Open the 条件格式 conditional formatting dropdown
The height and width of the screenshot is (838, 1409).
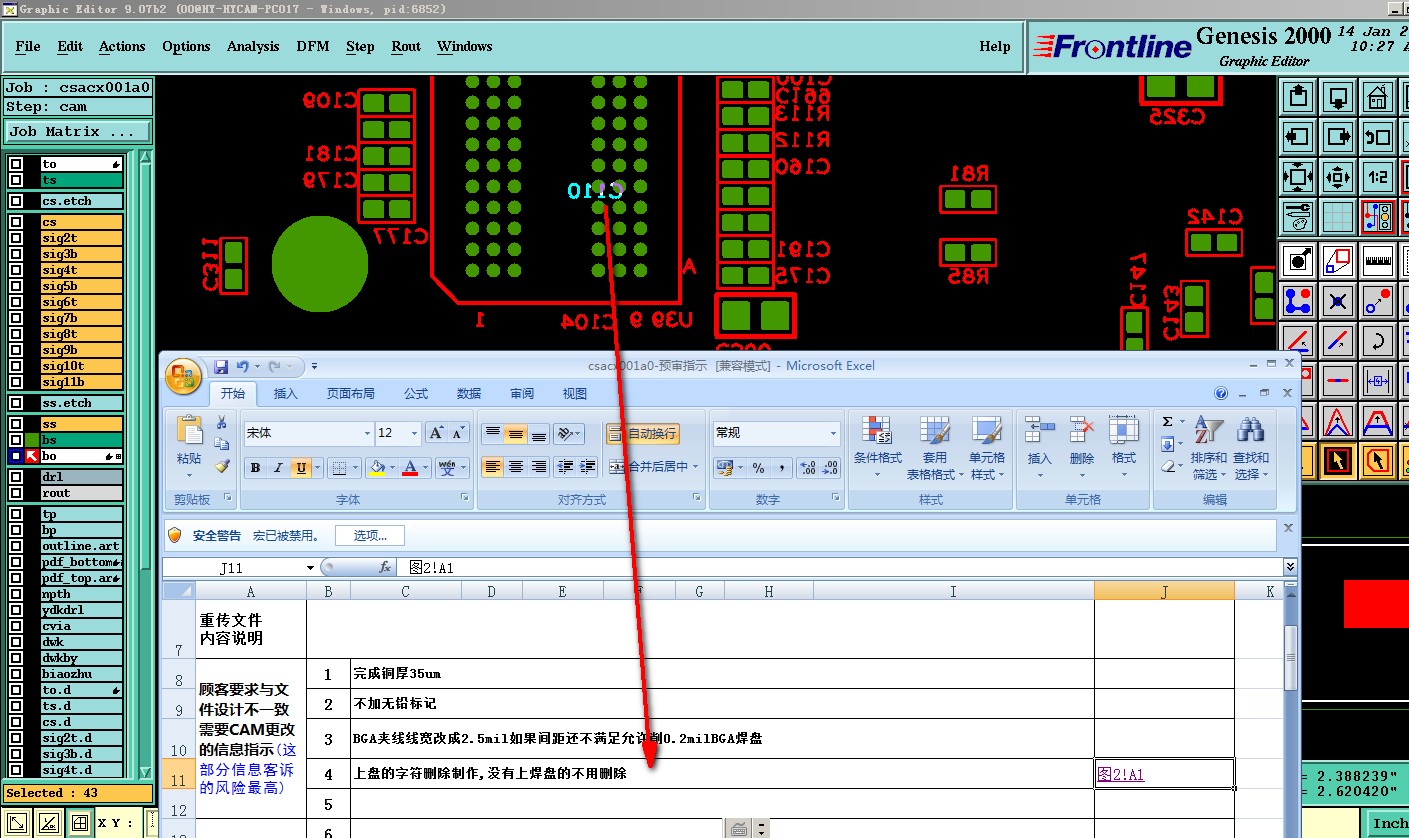click(877, 446)
